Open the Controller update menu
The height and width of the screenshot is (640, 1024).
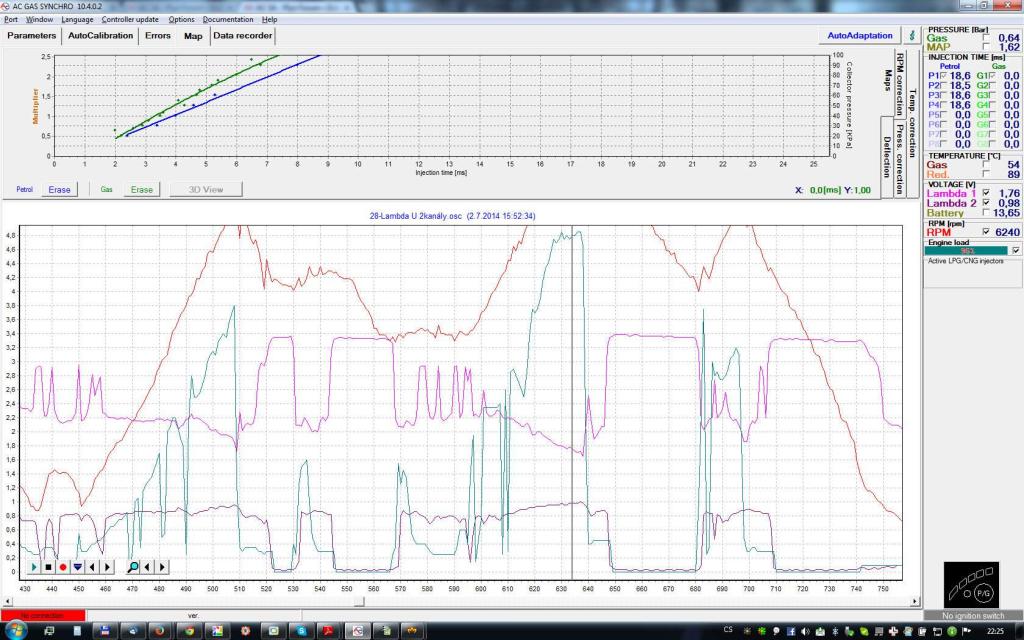pos(130,19)
